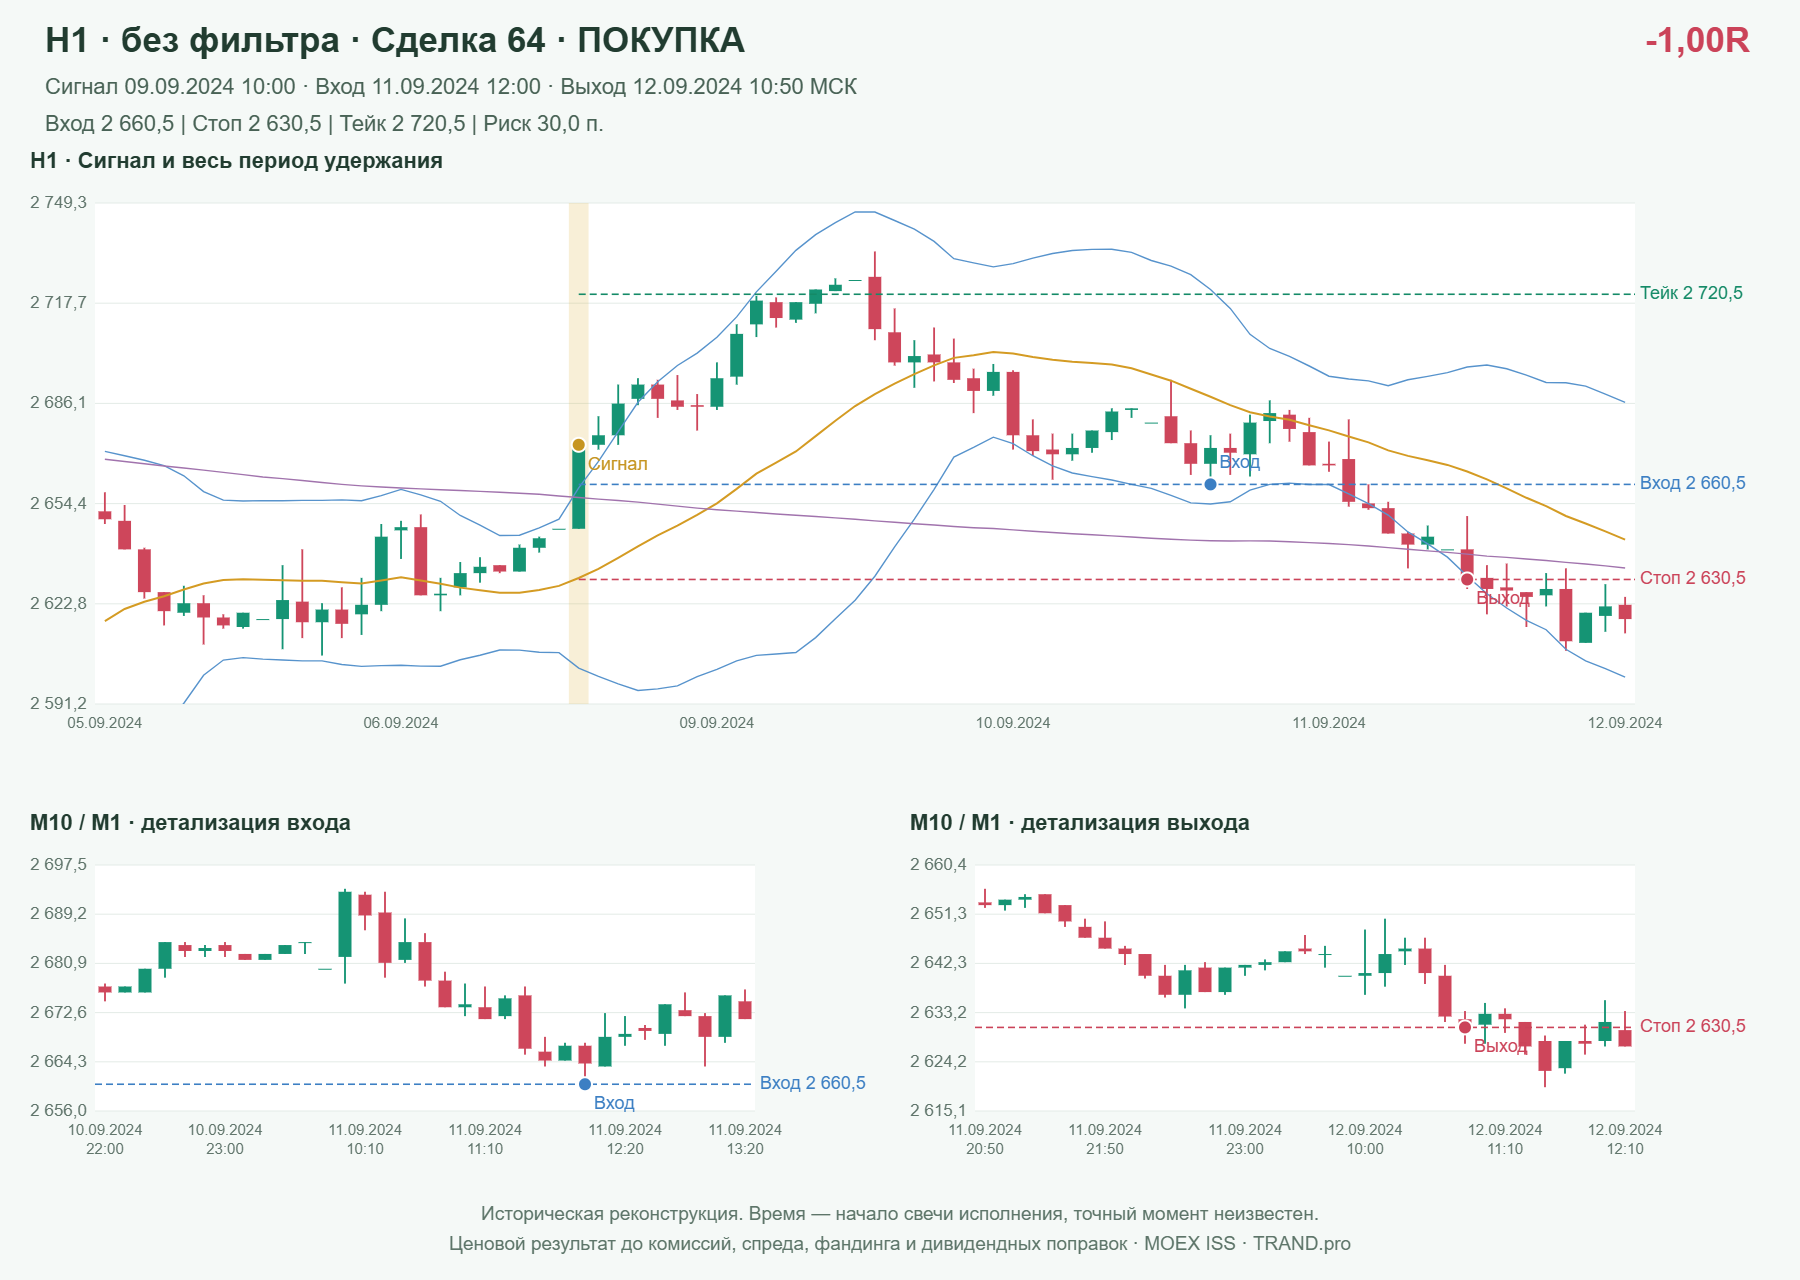
Task: Click the 2 622,8 price axis label
Action: [x=58, y=603]
